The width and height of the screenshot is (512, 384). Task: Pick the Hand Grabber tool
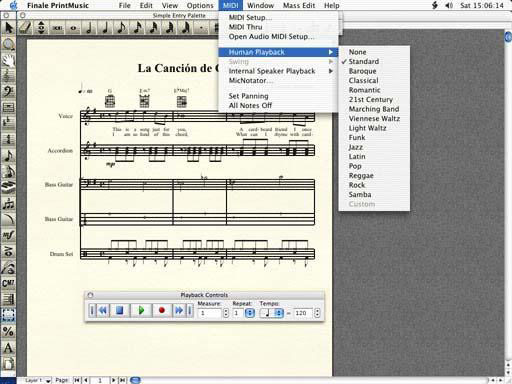(8, 60)
